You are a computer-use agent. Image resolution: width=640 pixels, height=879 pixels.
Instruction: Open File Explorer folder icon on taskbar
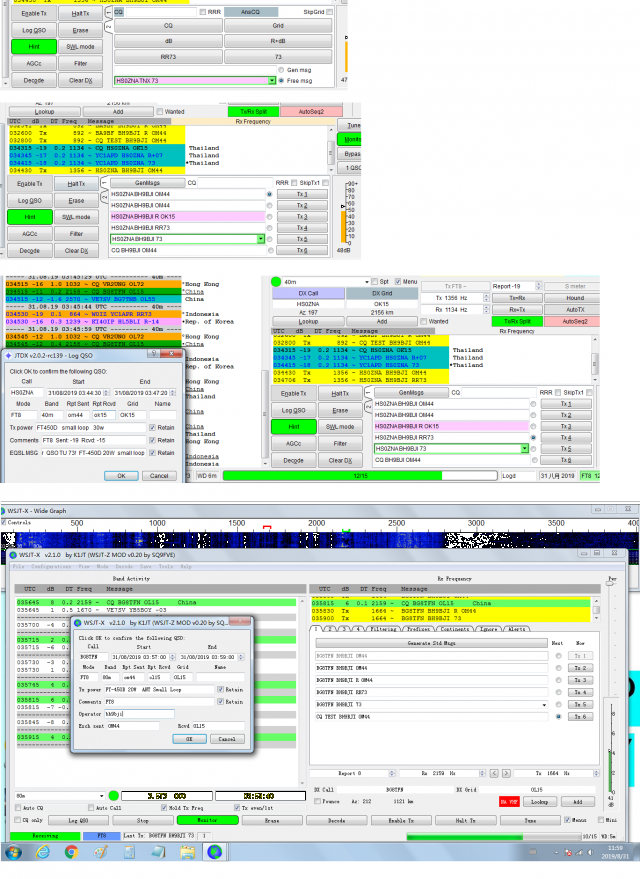pos(187,853)
